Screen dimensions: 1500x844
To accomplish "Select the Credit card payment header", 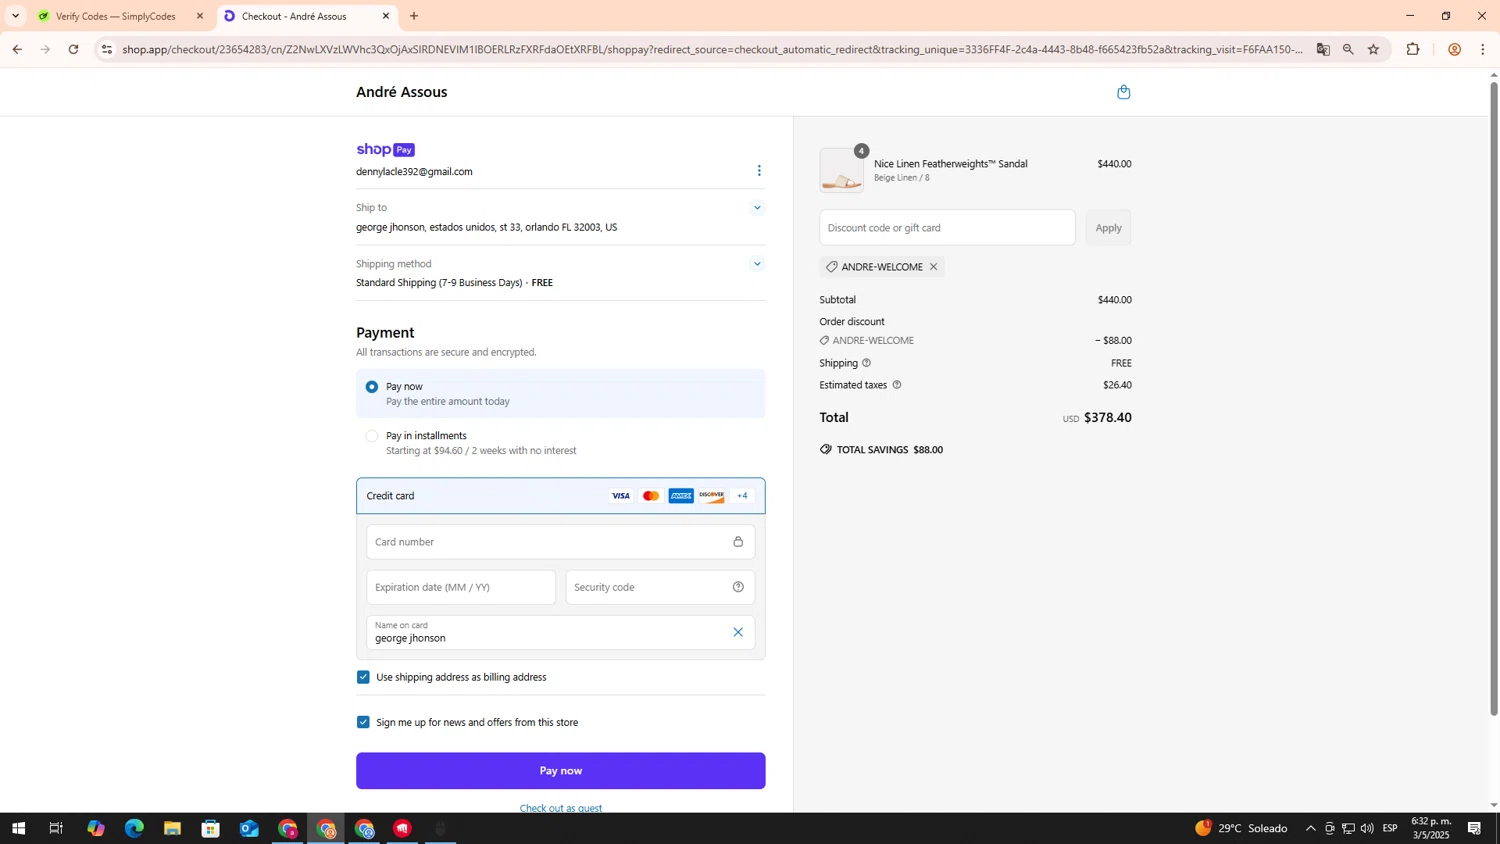I will coord(561,496).
